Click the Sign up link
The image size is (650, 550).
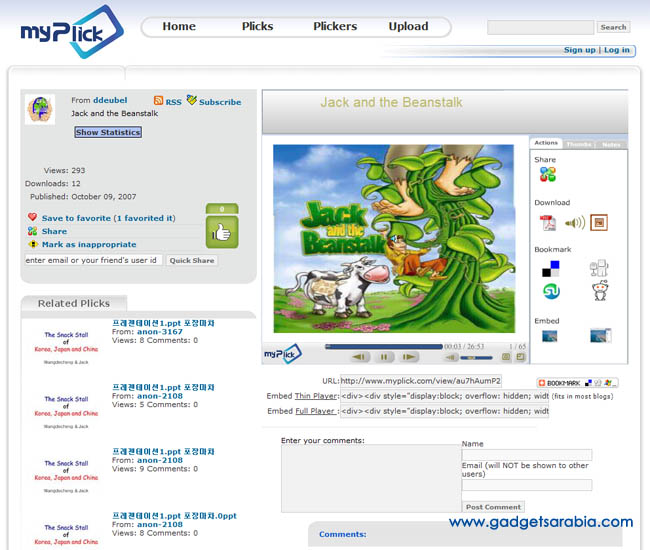(x=580, y=50)
